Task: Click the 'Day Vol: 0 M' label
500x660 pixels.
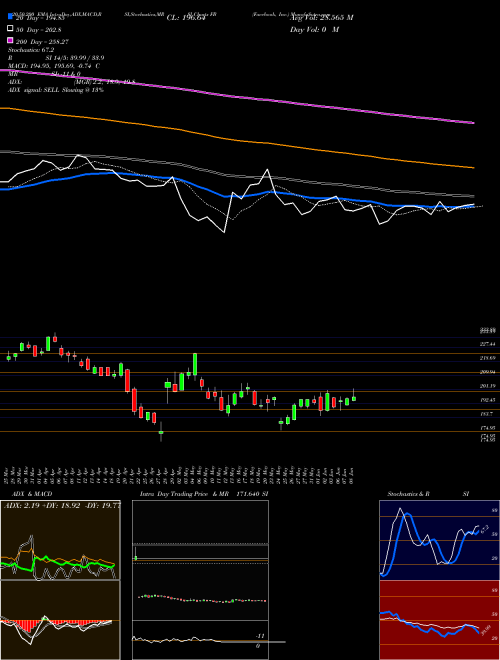Action: tap(314, 29)
